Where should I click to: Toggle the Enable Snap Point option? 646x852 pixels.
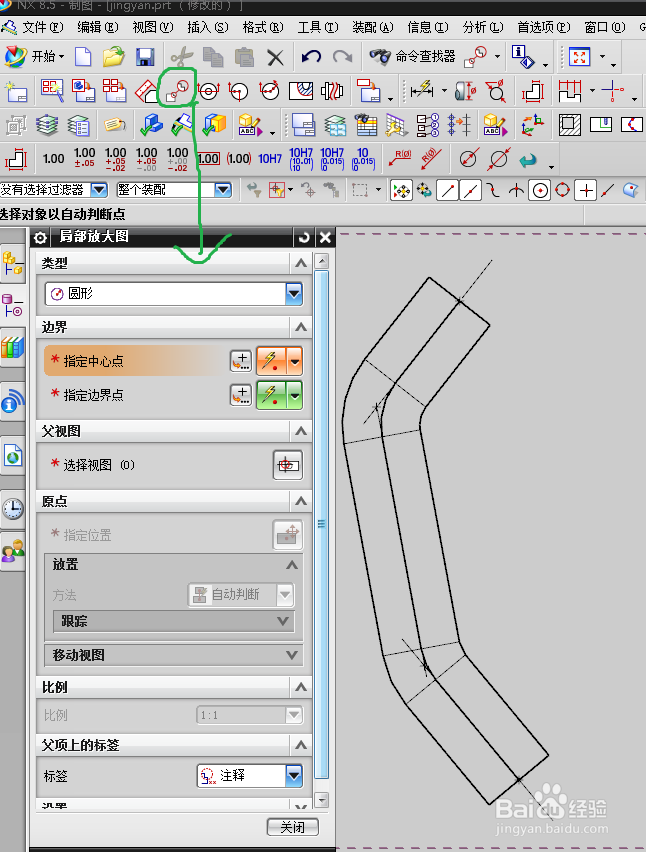point(402,191)
